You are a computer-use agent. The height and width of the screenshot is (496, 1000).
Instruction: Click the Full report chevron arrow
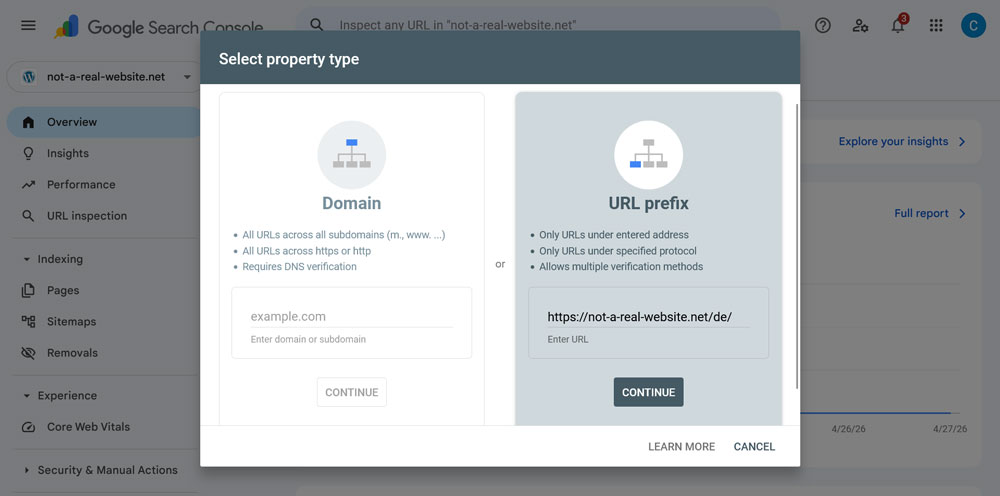point(962,214)
